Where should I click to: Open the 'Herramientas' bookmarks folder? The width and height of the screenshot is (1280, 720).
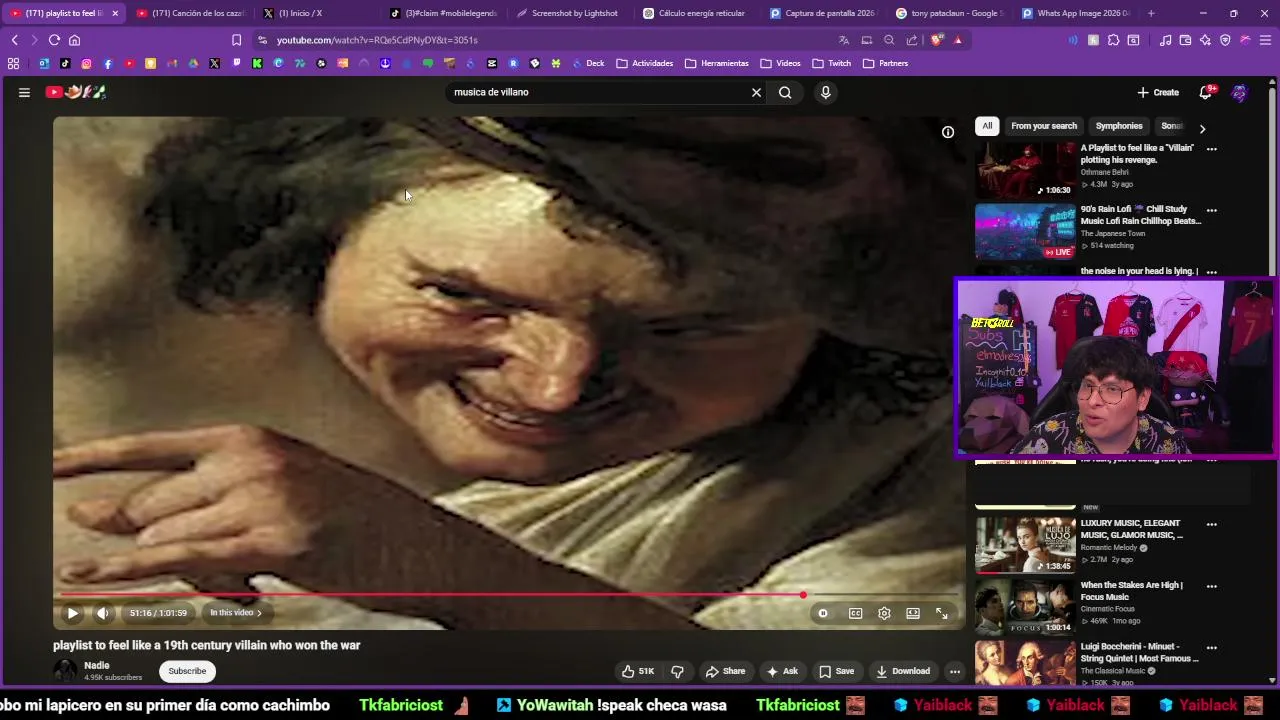click(716, 63)
